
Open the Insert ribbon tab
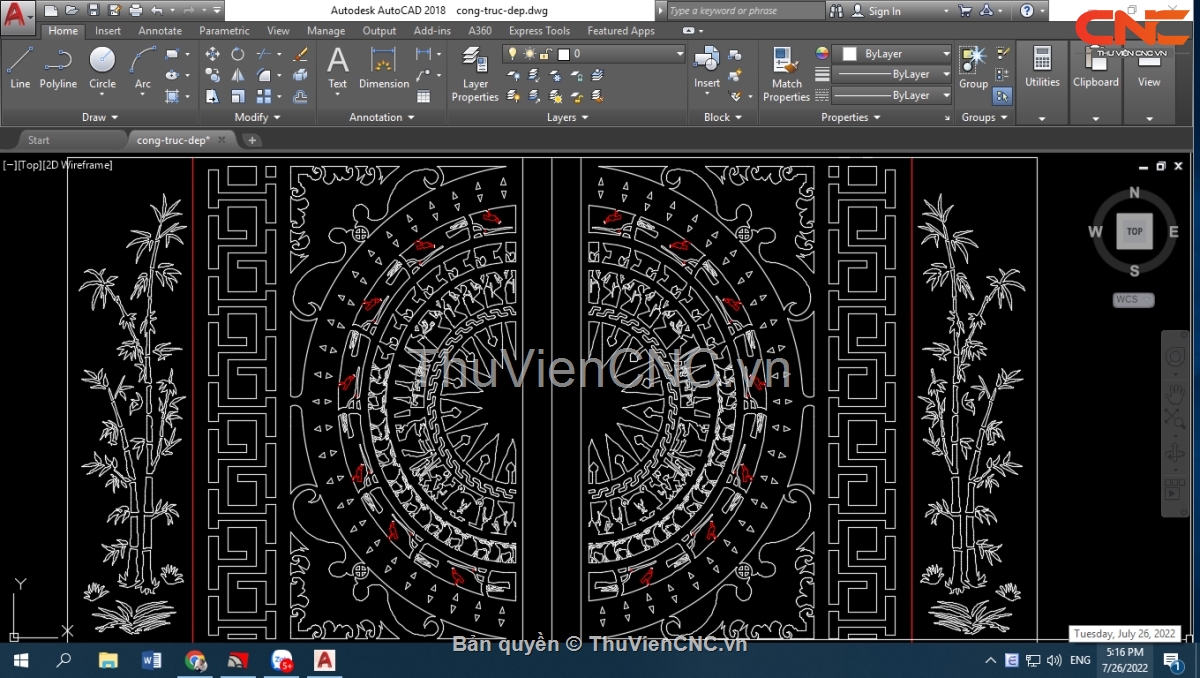point(108,31)
